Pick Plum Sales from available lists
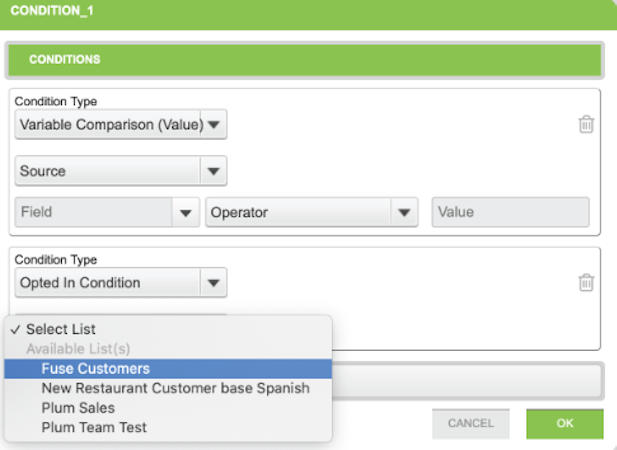This screenshot has height=450, width=617. point(78,408)
